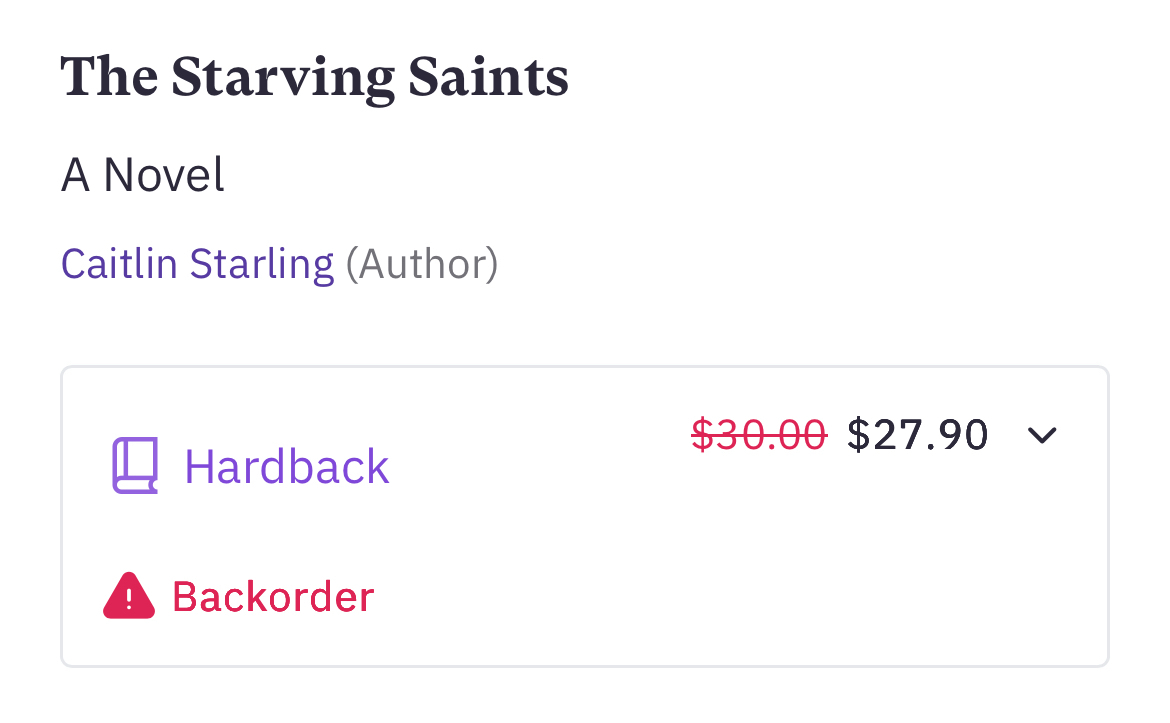Click the word Novel in the subtitle
Viewport: 1170px width, 723px height.
click(x=164, y=175)
